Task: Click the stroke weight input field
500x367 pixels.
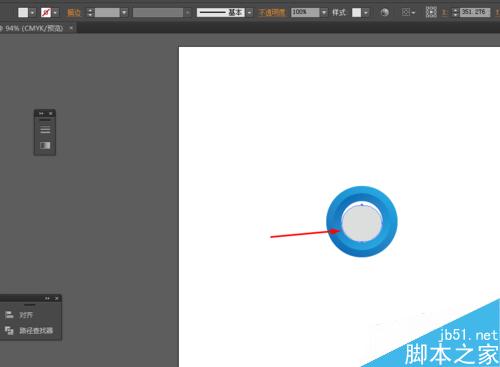Action: coord(107,13)
